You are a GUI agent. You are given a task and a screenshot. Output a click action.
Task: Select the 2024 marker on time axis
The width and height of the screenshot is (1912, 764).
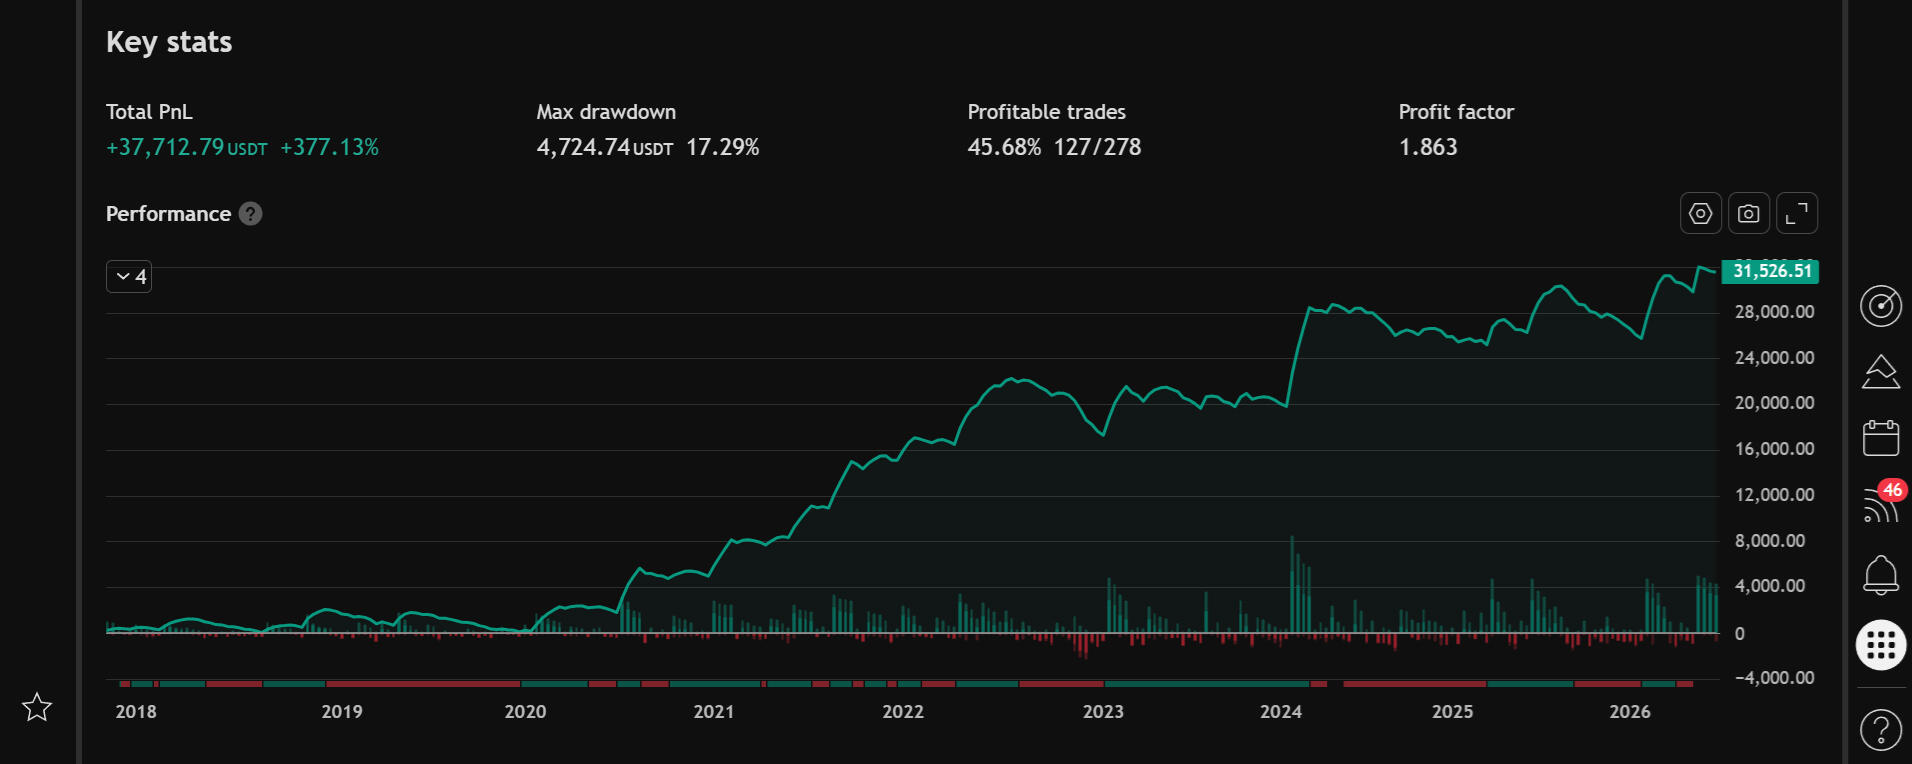[1280, 712]
